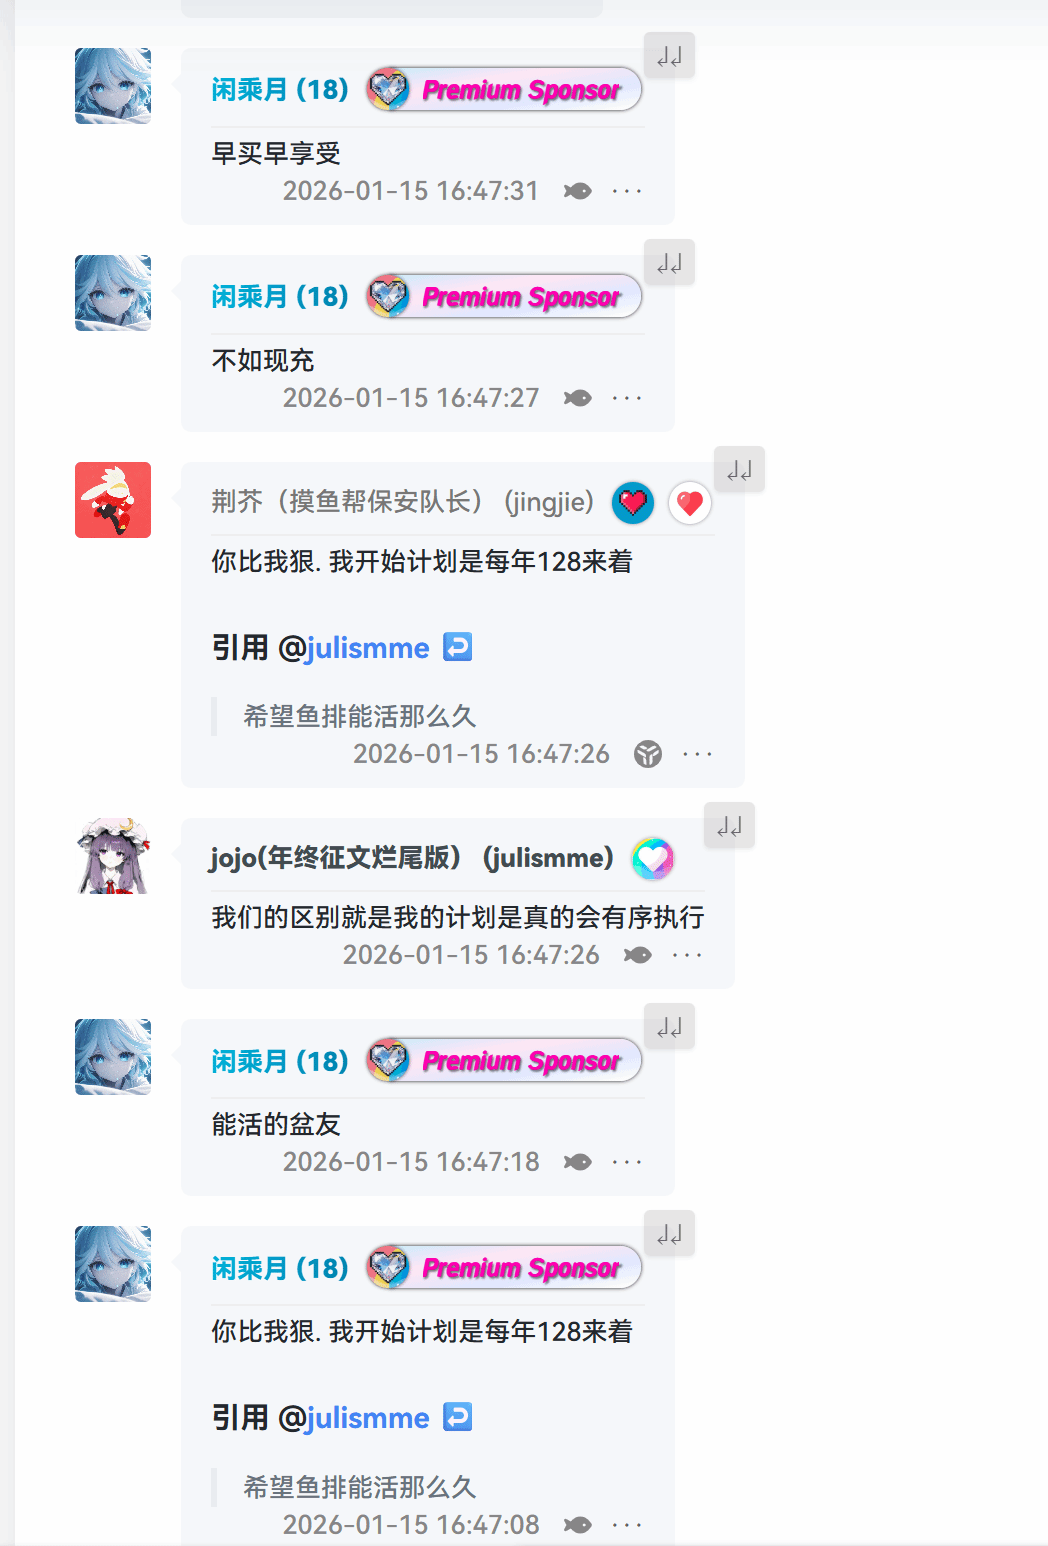Click the +1 repeat icon on the 不如现充 message
The image size is (1048, 1546).
669,263
